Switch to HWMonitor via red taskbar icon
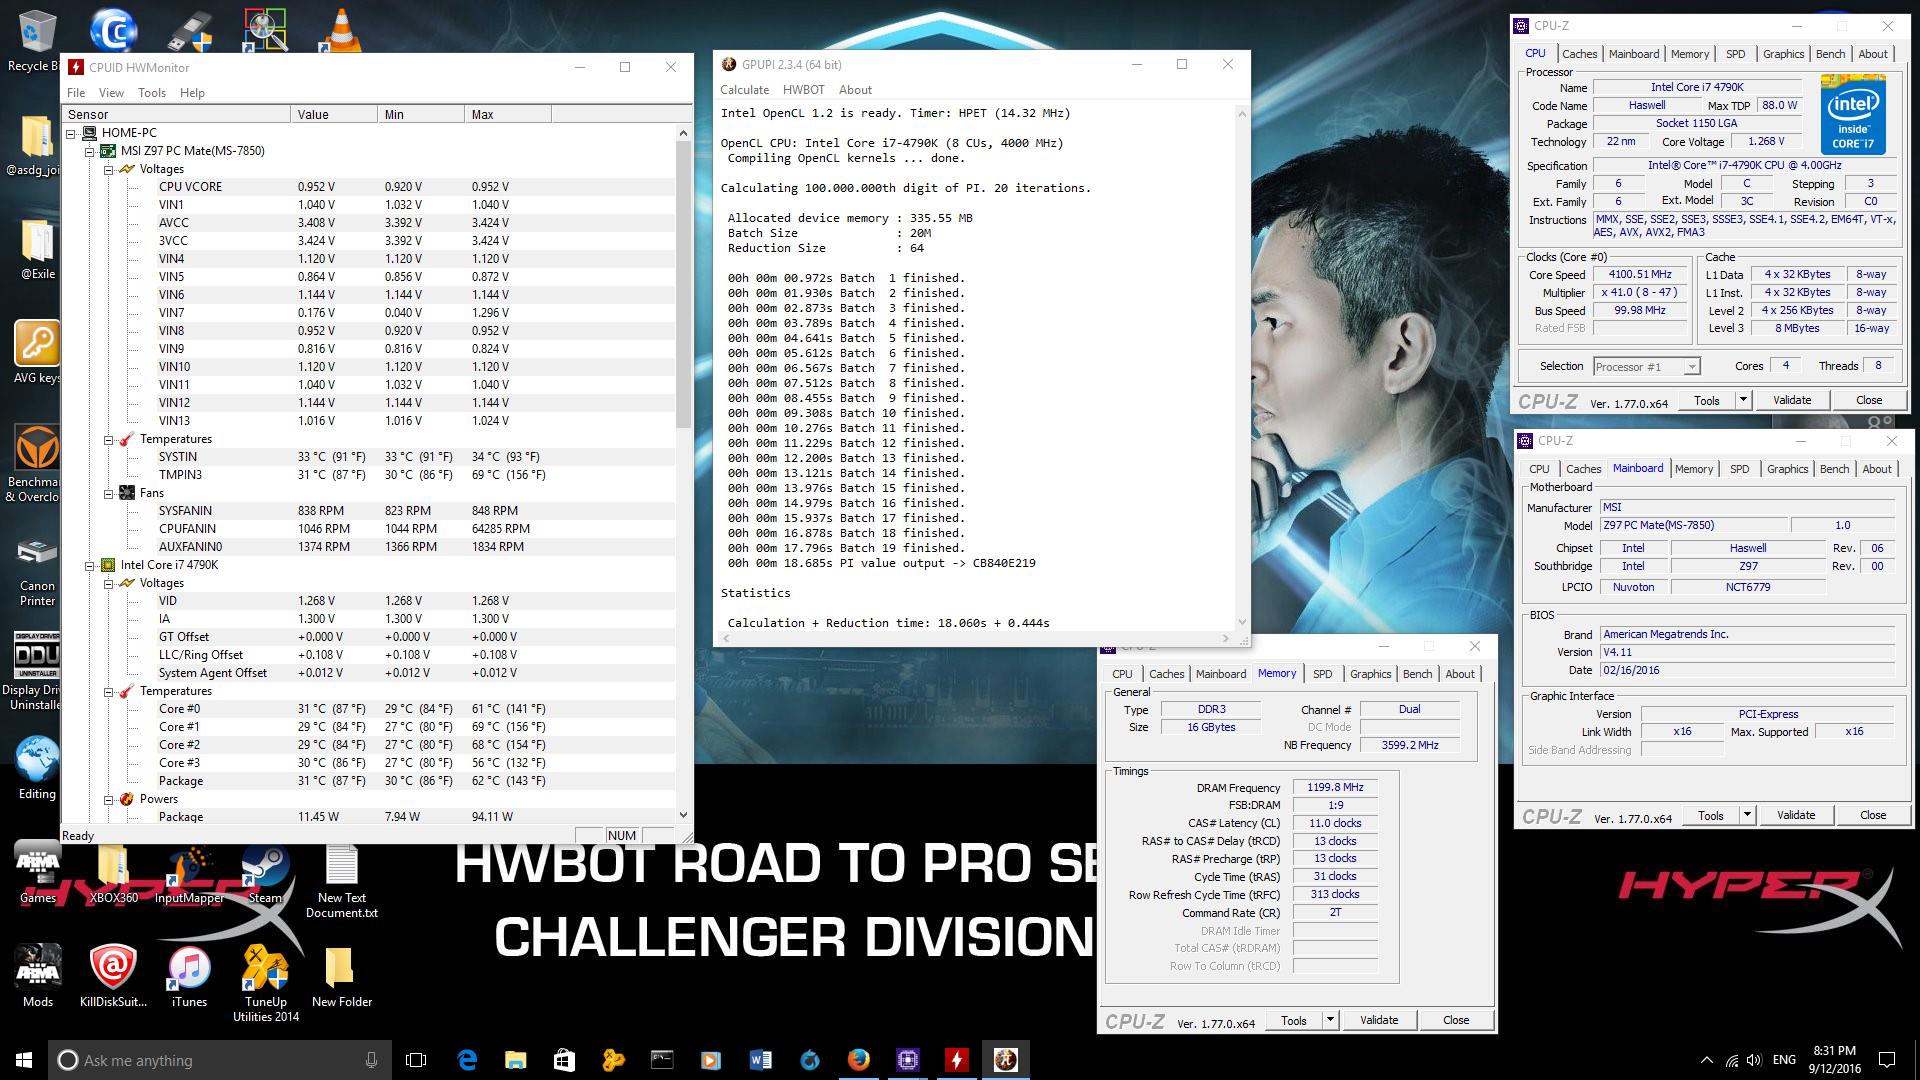 (956, 1060)
